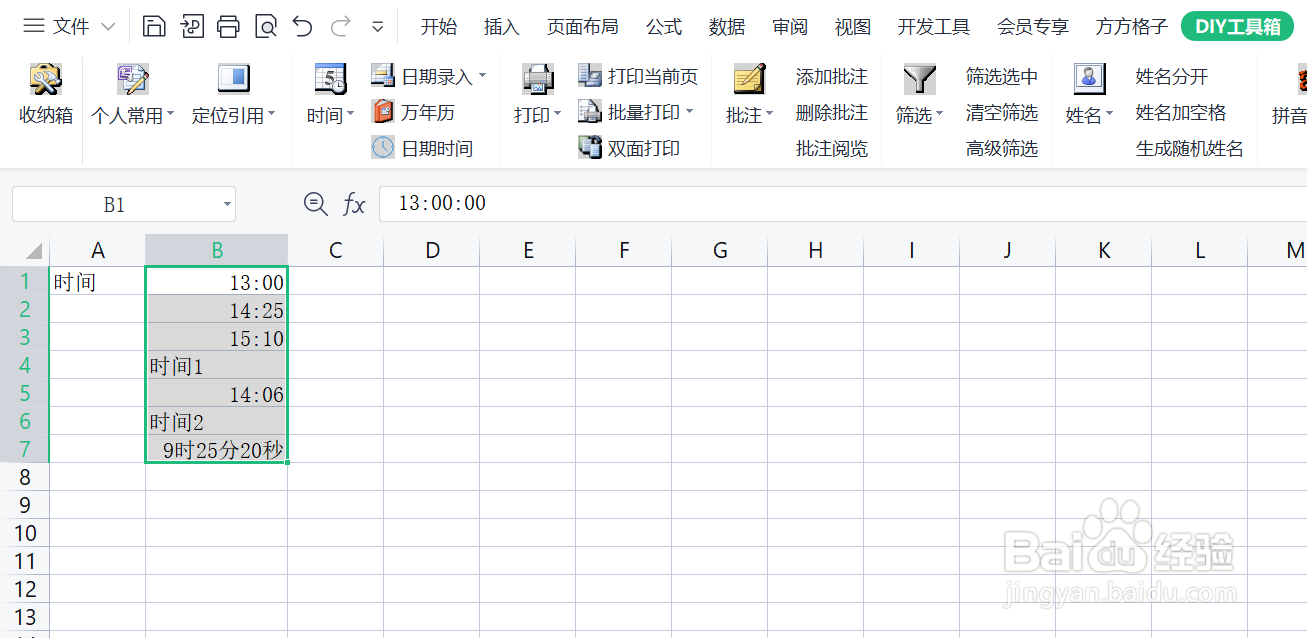Switch to the 插入 tab
Screen dimensions: 1307x638
click(x=502, y=27)
